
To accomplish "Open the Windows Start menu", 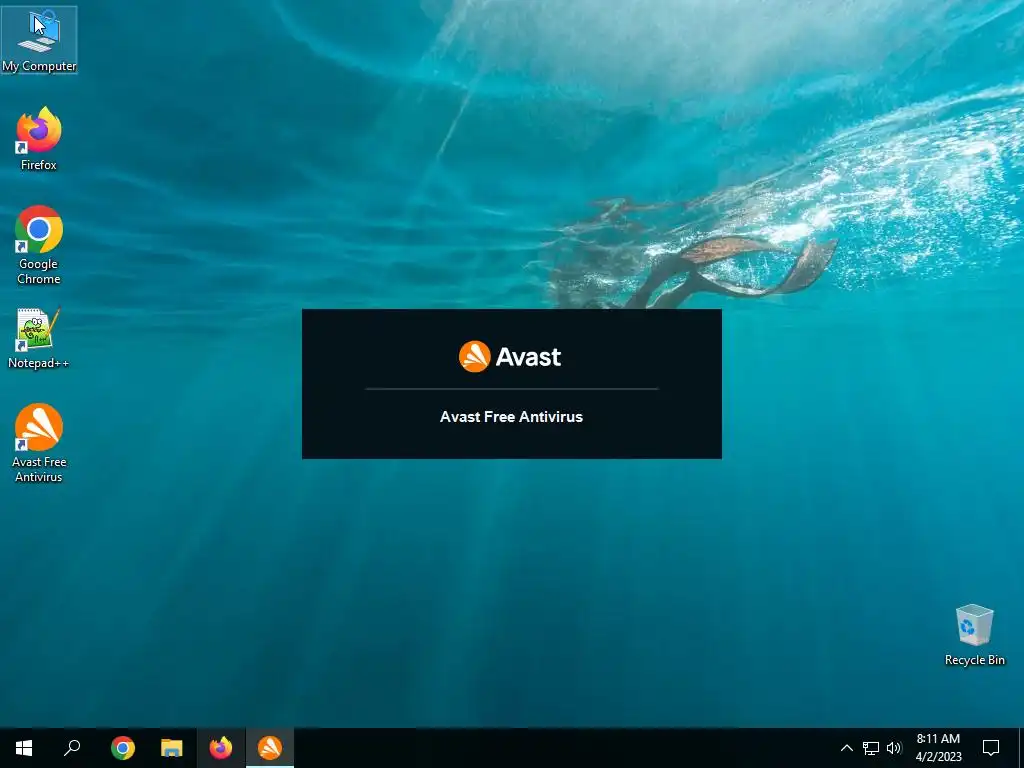I will (x=24, y=748).
